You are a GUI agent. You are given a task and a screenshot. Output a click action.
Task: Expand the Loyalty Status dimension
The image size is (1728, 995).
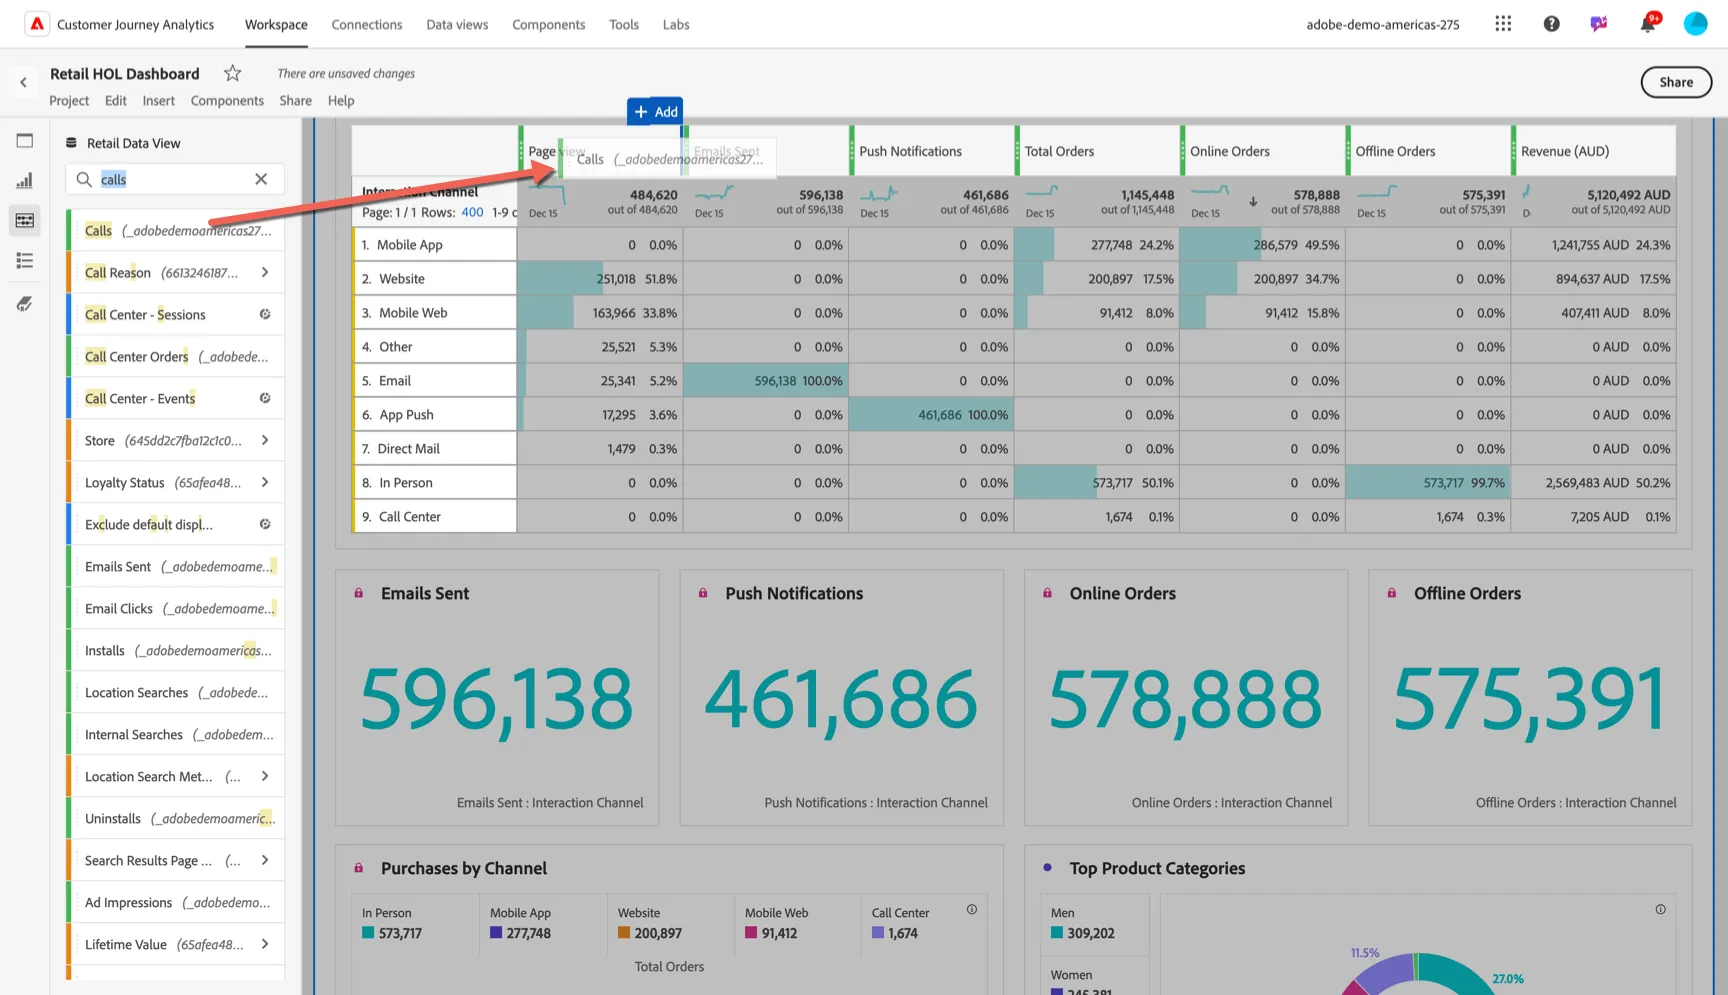[x=265, y=482]
